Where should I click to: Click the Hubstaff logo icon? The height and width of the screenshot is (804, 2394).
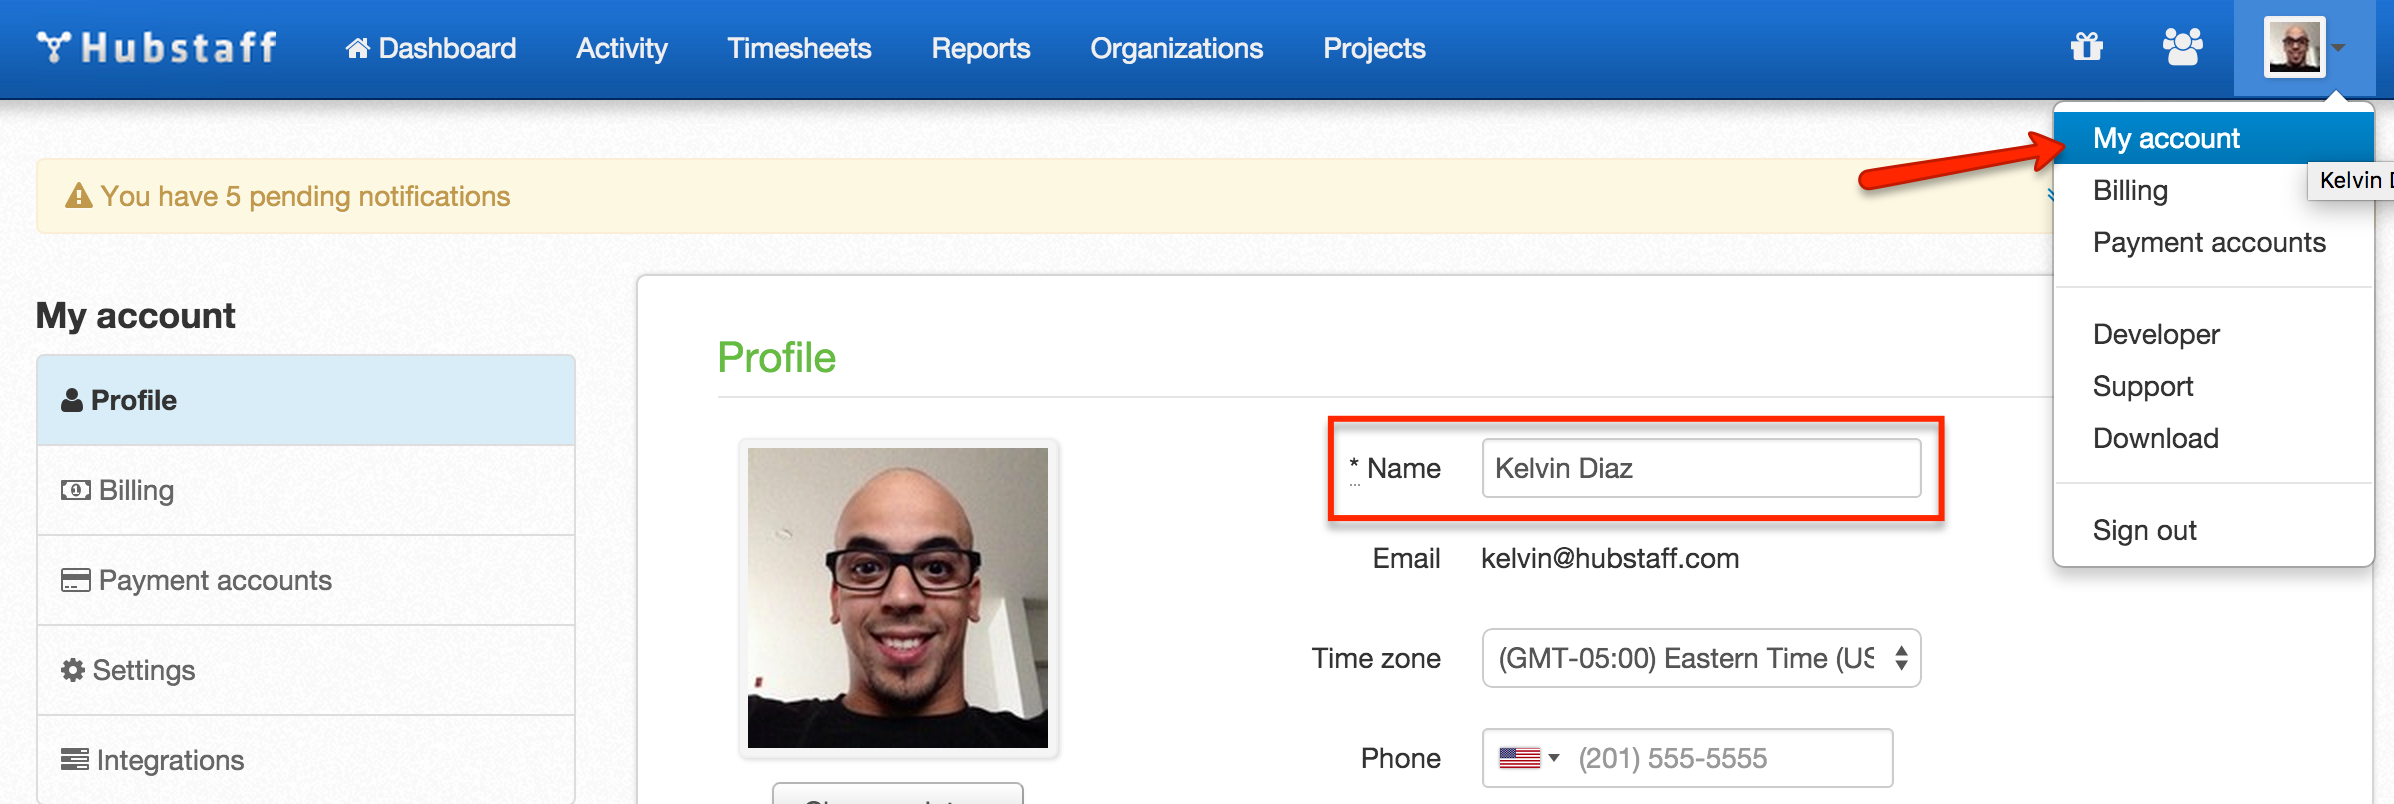coord(53,47)
